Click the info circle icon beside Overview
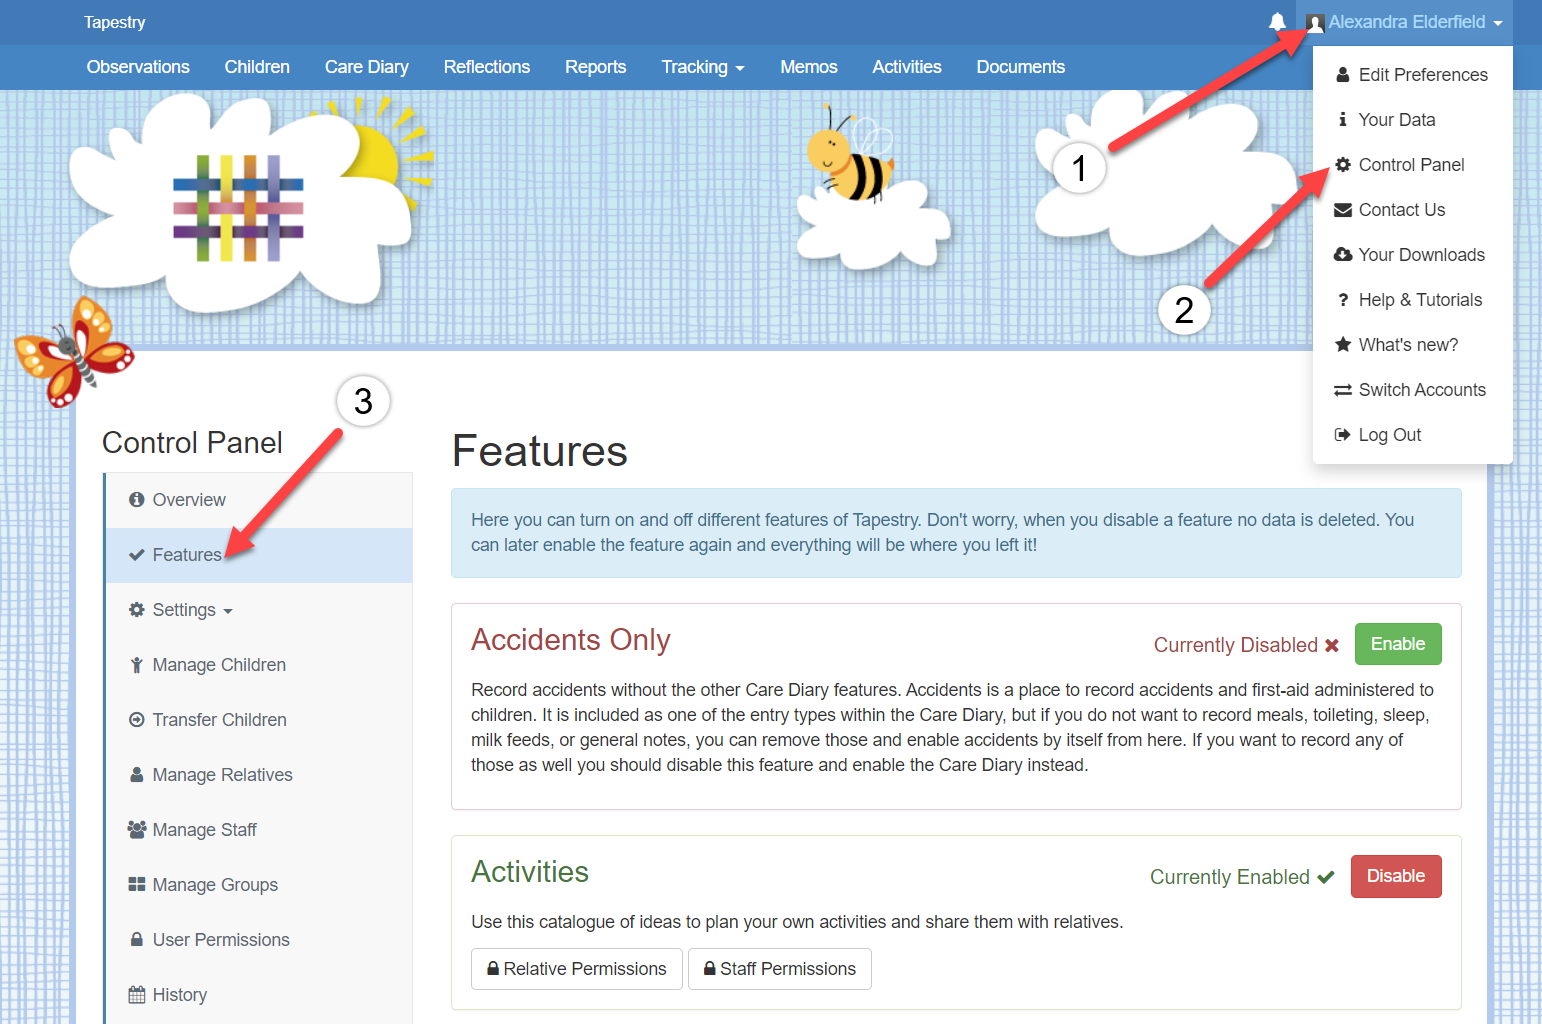Image resolution: width=1542 pixels, height=1024 pixels. (137, 500)
